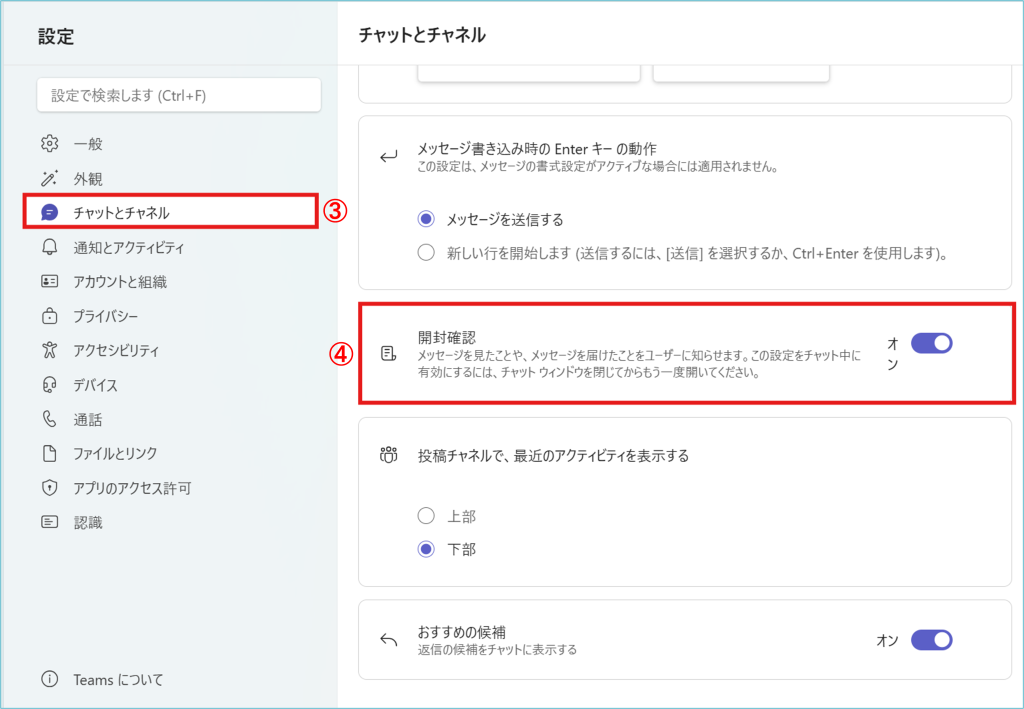Image resolution: width=1024 pixels, height=709 pixels.
Task: Open the 認識 settings section
Action: (88, 522)
